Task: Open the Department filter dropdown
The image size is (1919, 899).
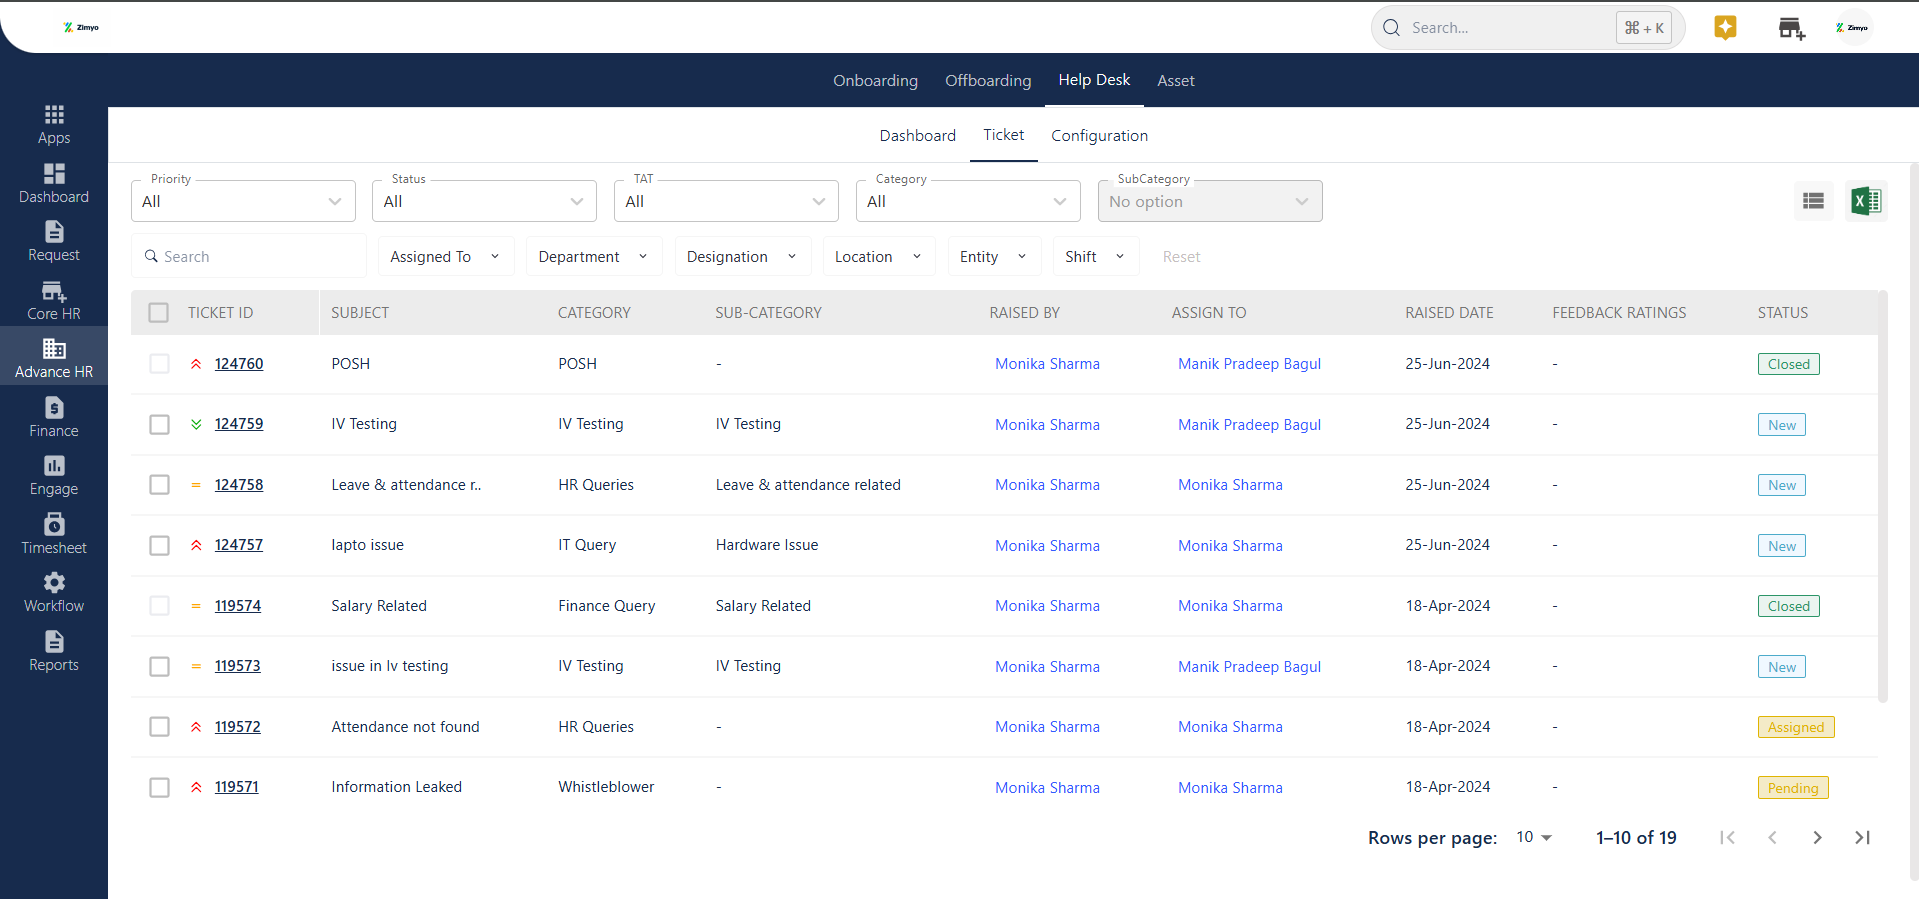Action: 594,257
